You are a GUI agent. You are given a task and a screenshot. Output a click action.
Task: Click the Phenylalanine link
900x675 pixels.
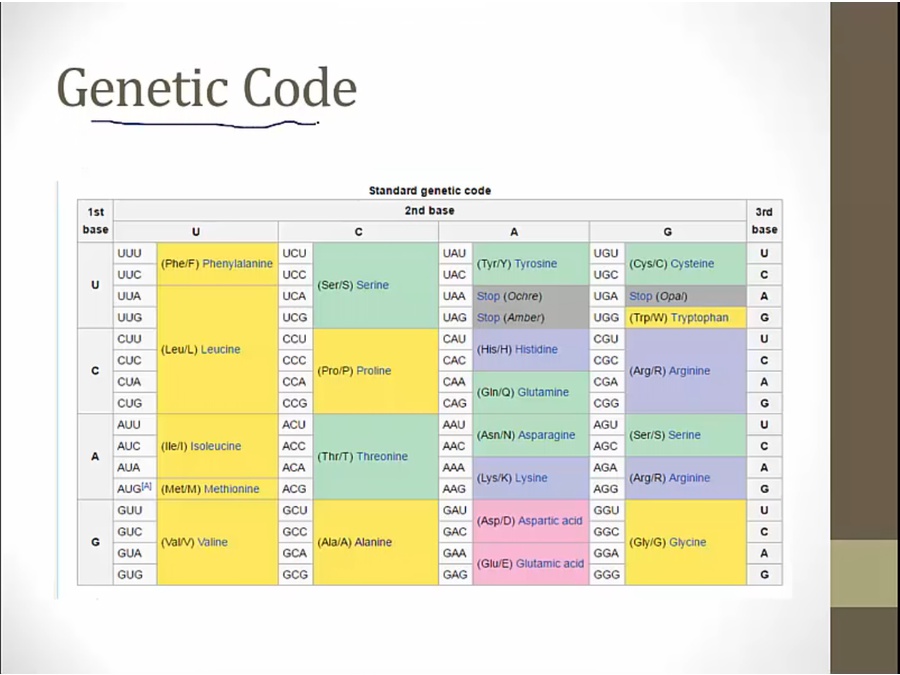(x=237, y=264)
